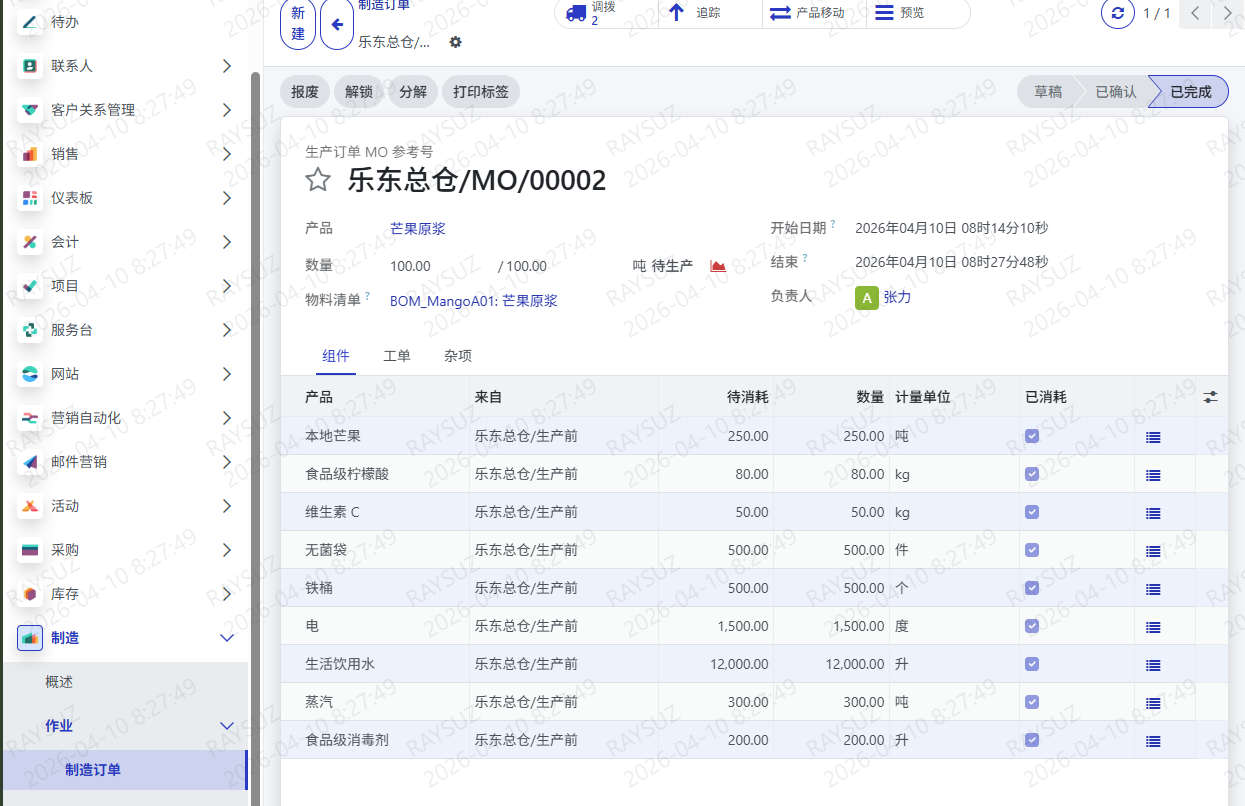The width and height of the screenshot is (1245, 806).
Task: Expand the 项目 menu chevron
Action: (227, 286)
